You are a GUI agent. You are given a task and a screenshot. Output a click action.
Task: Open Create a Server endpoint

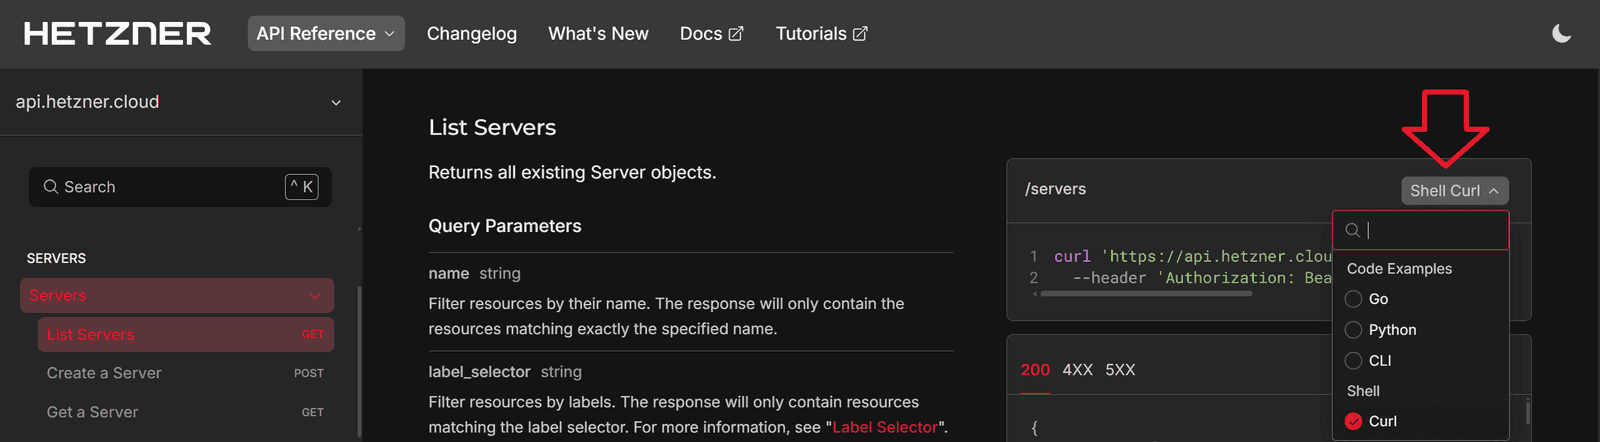coord(186,373)
